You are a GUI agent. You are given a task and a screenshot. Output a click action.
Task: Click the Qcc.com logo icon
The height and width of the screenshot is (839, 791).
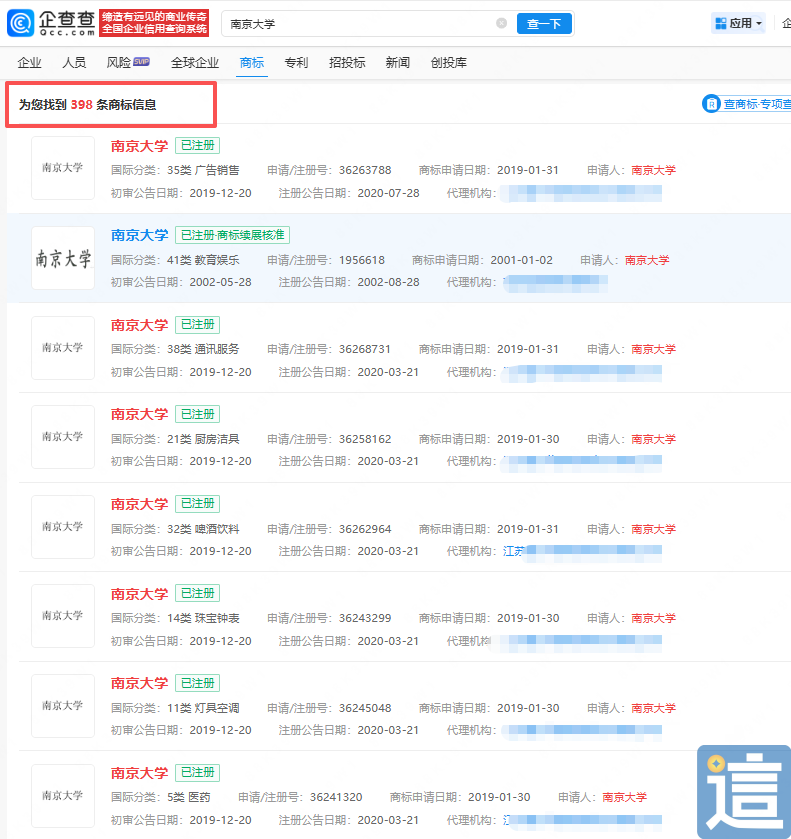click(x=21, y=23)
